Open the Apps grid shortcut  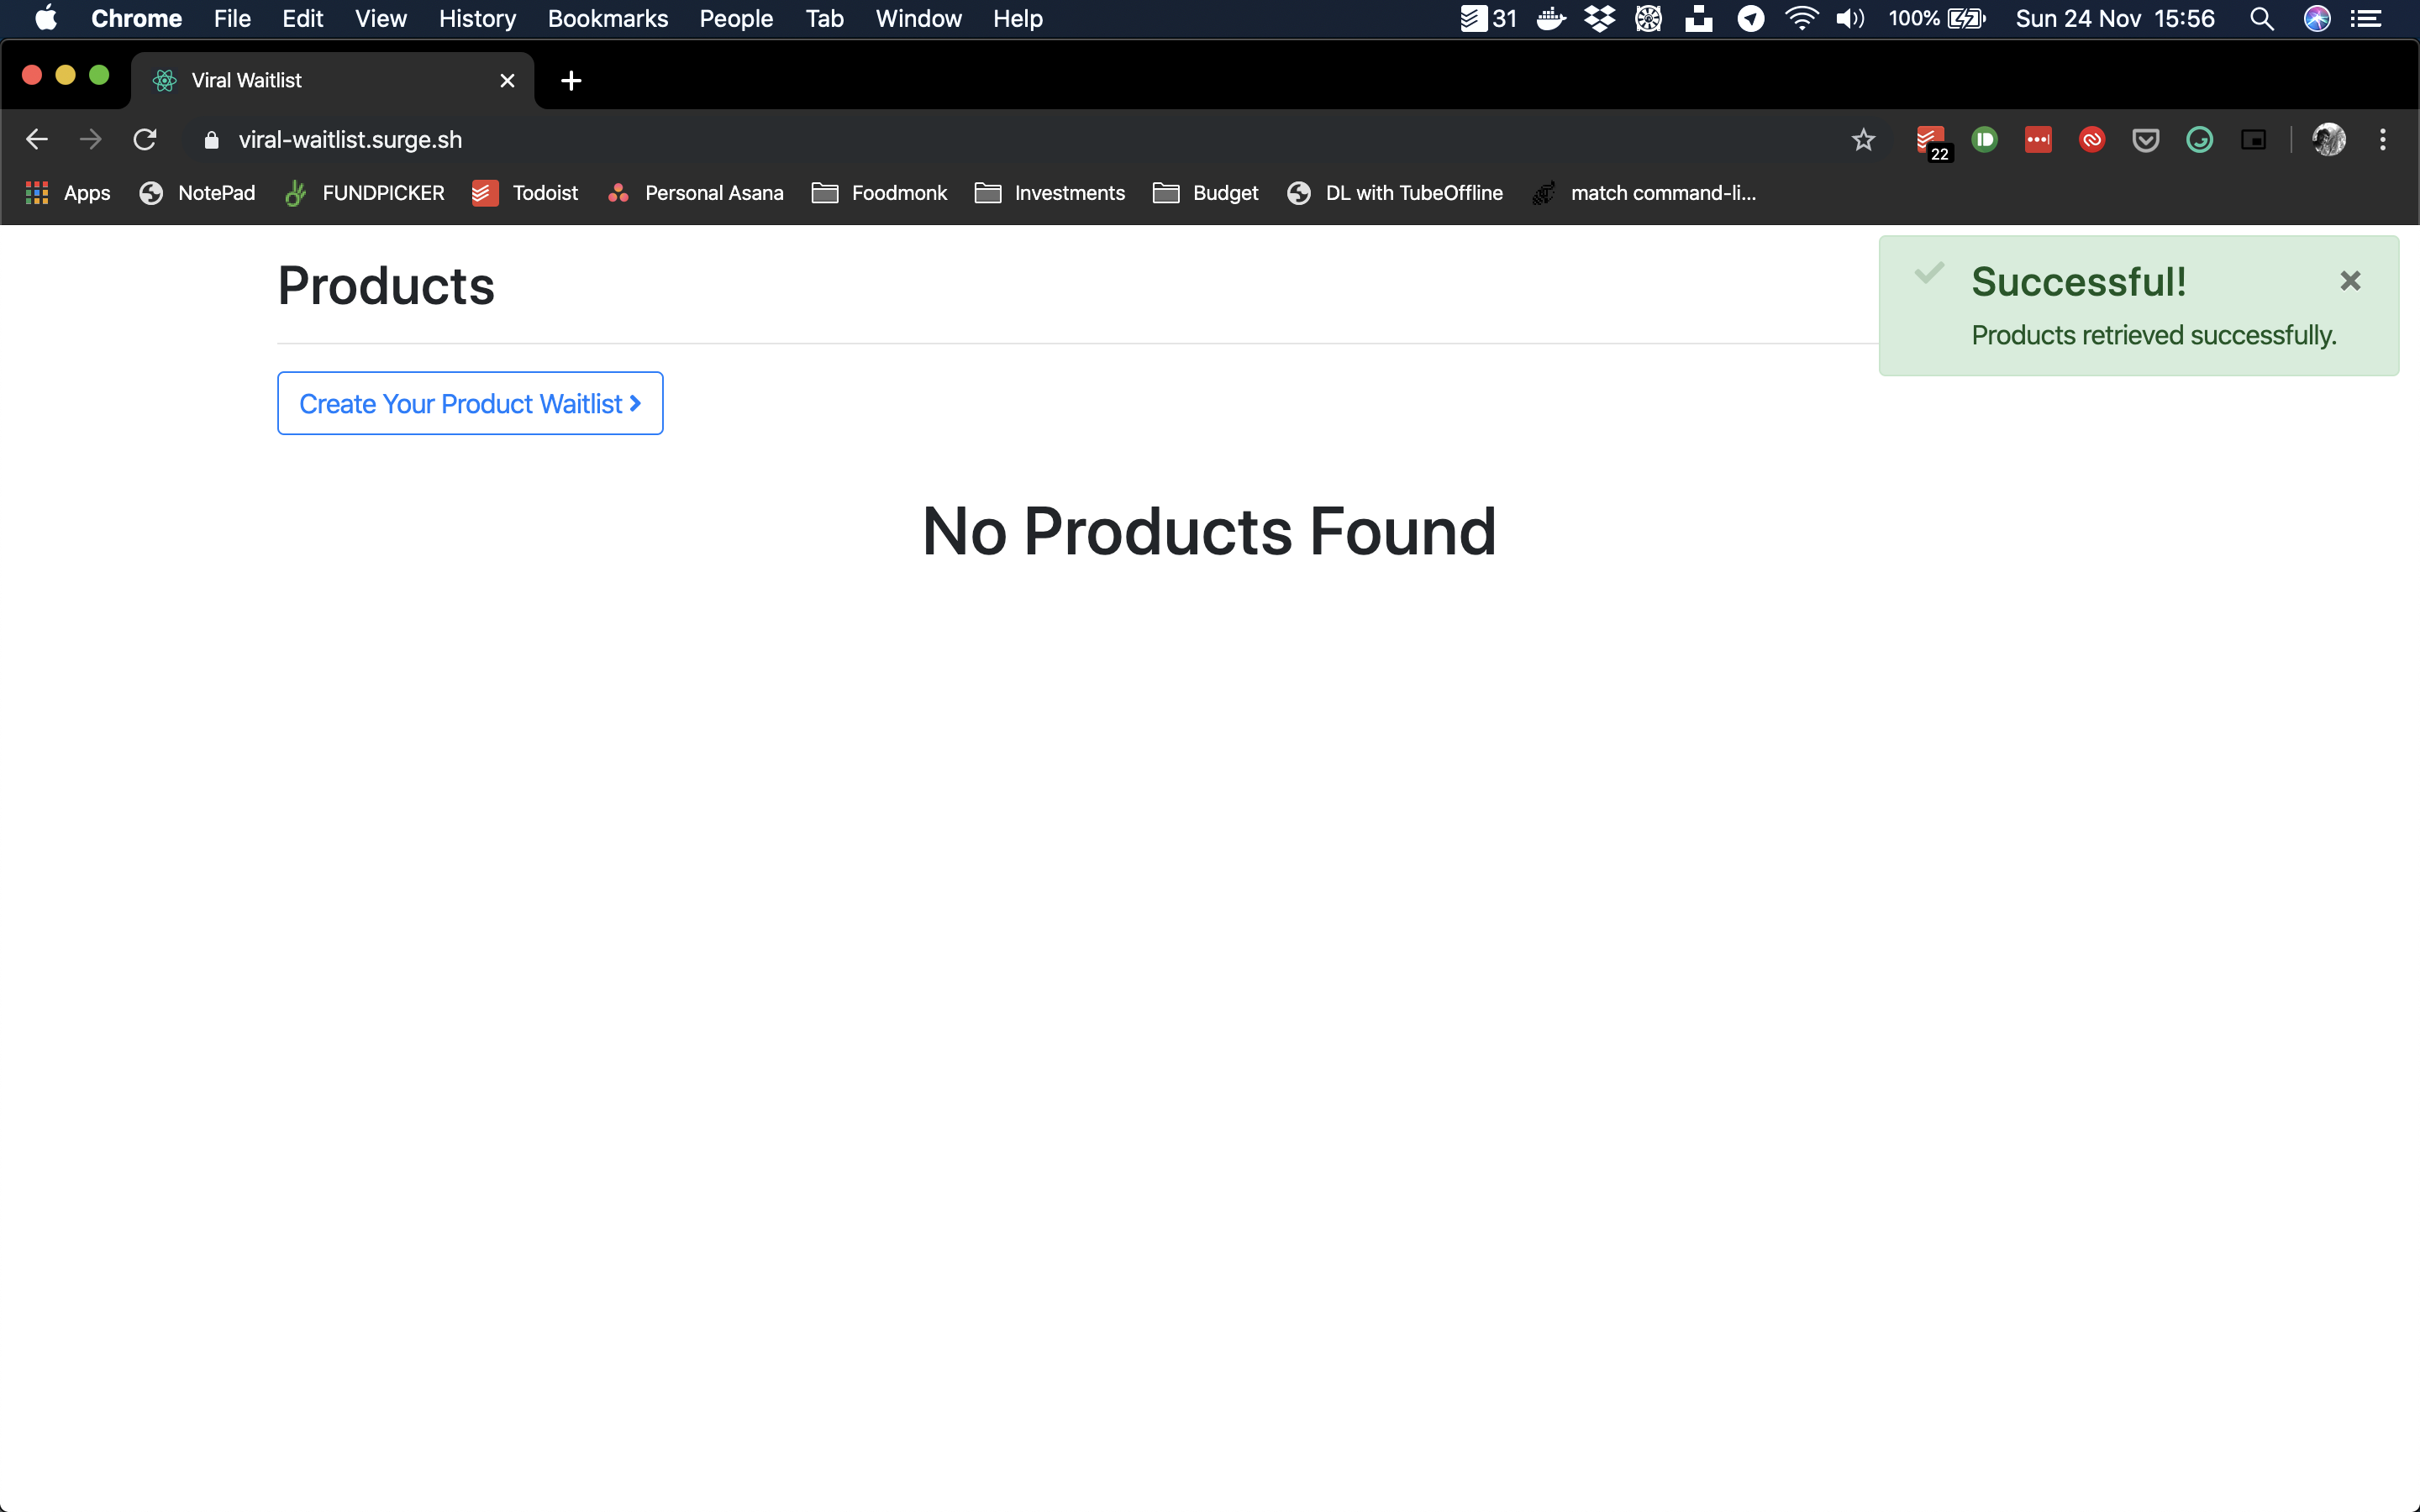coord(68,193)
